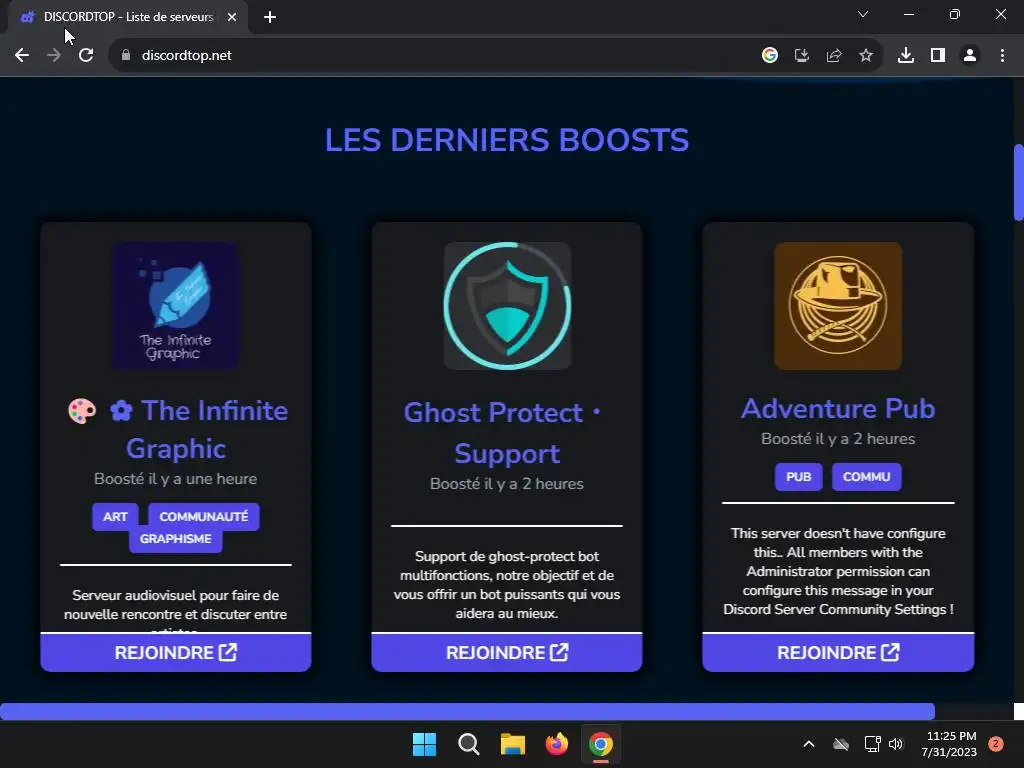Viewport: 1024px width, 768px height.
Task: Open the clock showing 11:25 PM
Action: click(949, 744)
